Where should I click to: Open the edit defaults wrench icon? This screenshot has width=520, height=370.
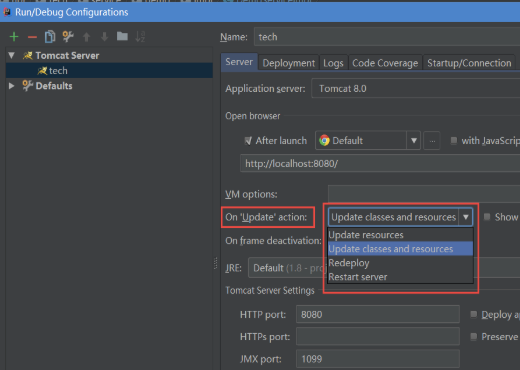coord(68,36)
